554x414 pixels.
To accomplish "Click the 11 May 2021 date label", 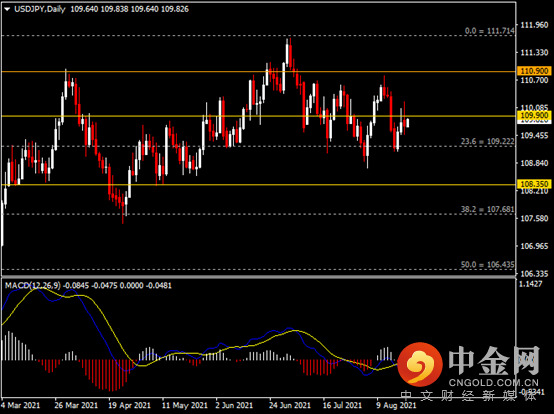I will 184,405.
